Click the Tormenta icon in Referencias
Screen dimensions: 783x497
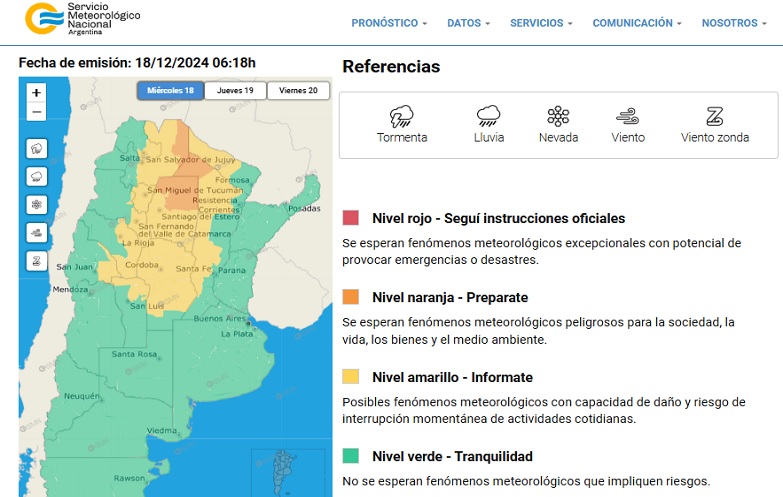click(402, 116)
